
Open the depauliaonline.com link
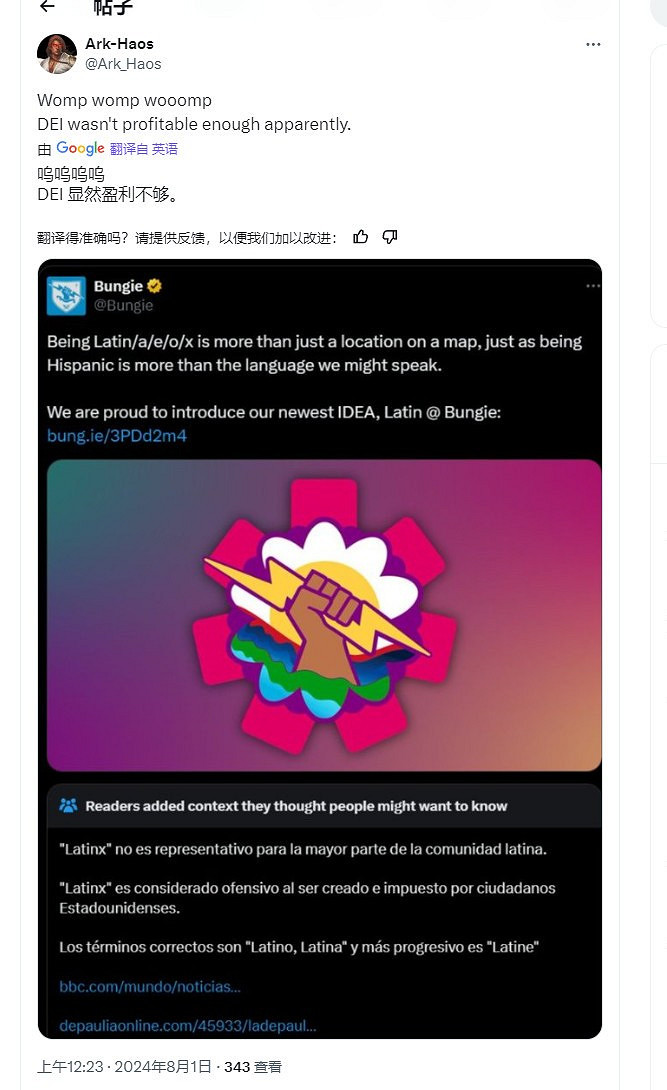[x=188, y=1025]
